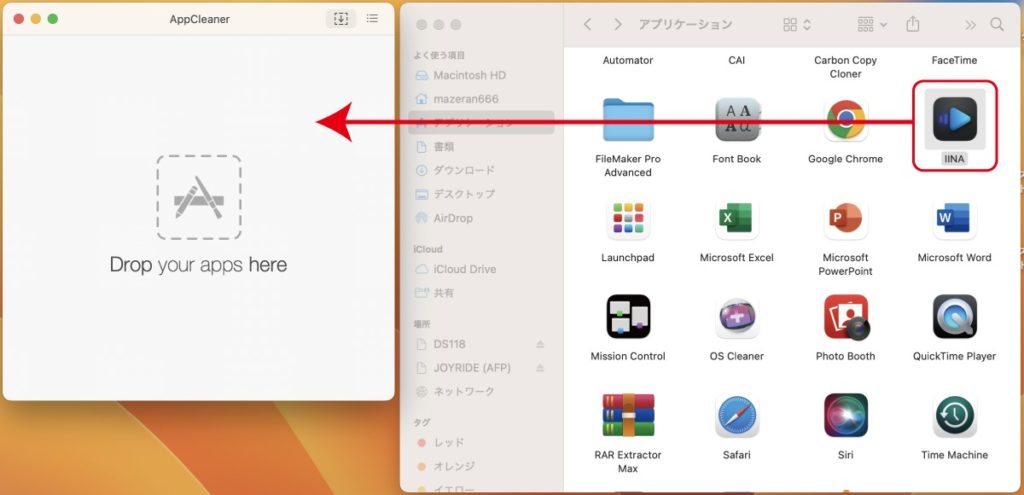This screenshot has height=495, width=1024.
Task: Show more Finder toolbar items
Action: click(970, 25)
